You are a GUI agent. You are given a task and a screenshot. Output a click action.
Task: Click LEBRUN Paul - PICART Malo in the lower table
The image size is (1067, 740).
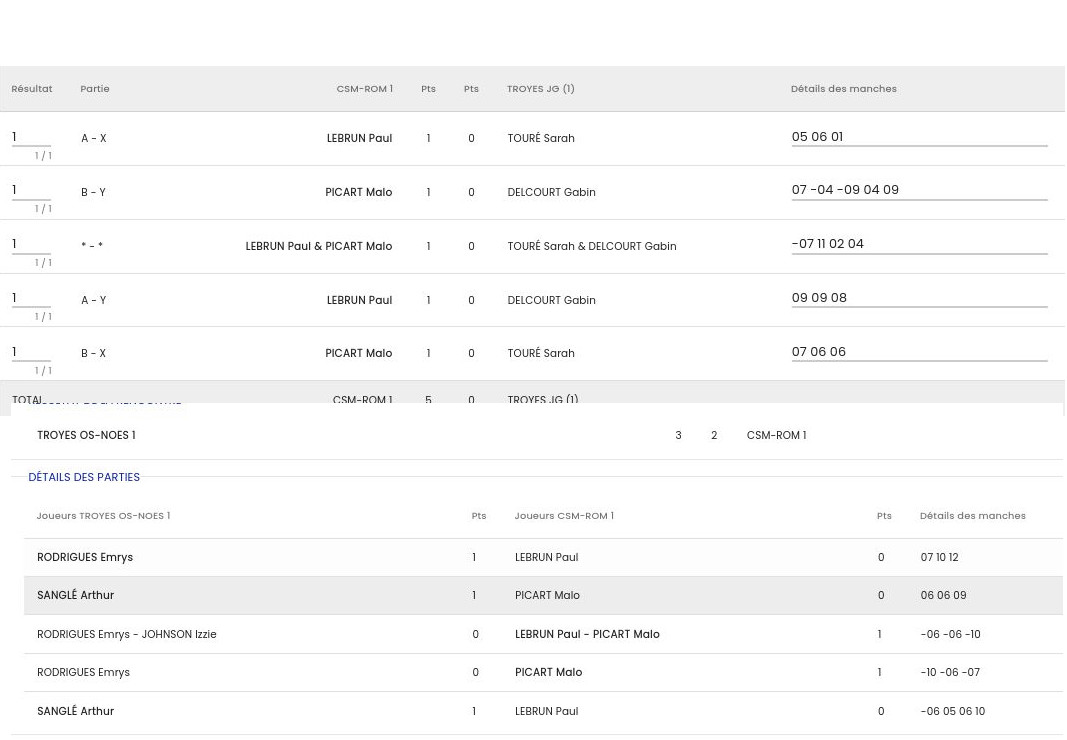click(x=587, y=635)
